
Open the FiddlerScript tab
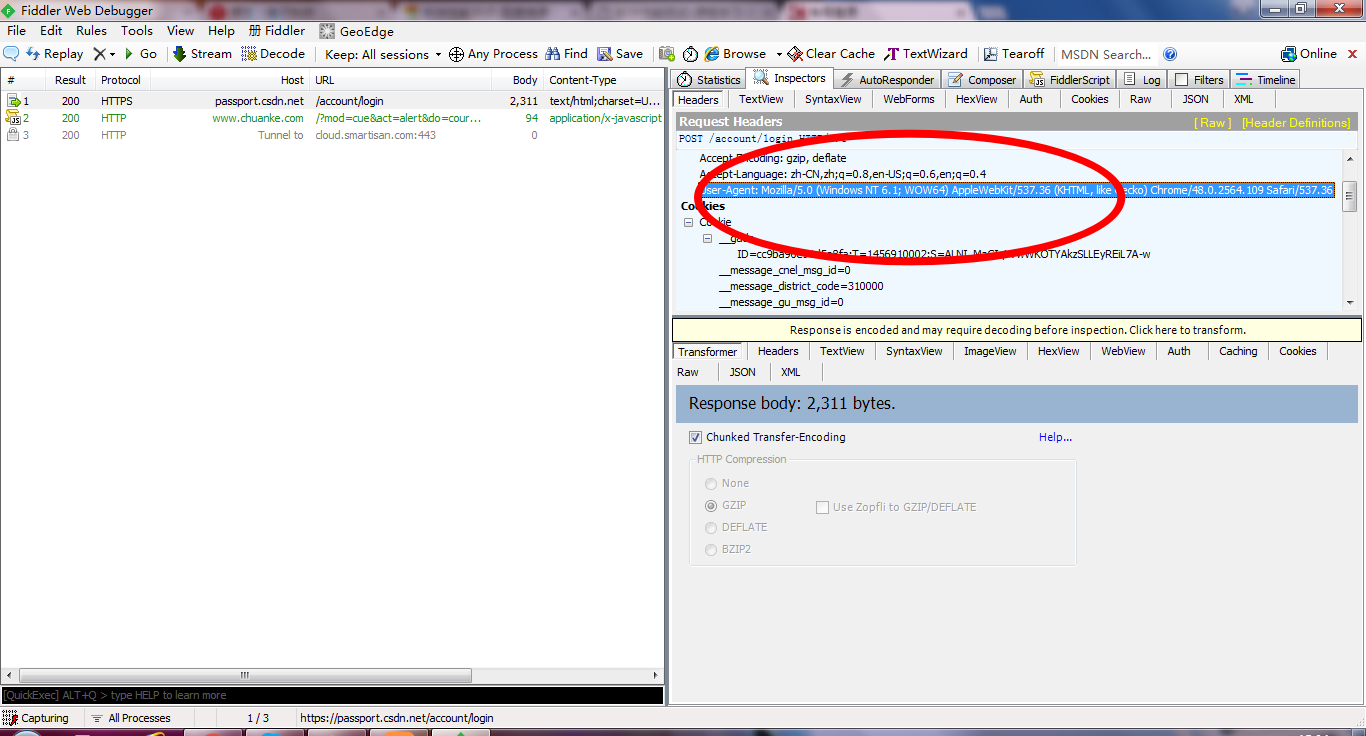pyautogui.click(x=1069, y=79)
